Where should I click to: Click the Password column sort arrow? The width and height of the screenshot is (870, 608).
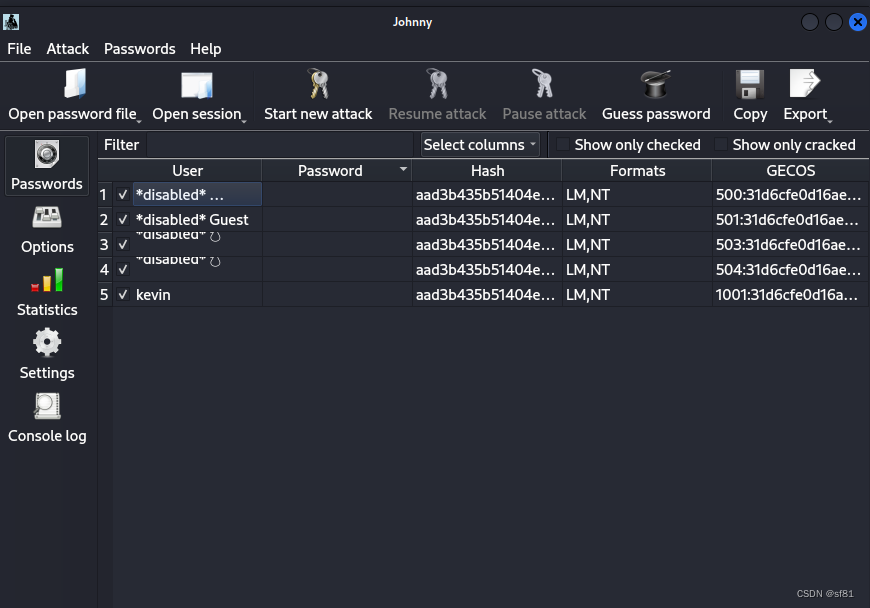pyautogui.click(x=403, y=169)
